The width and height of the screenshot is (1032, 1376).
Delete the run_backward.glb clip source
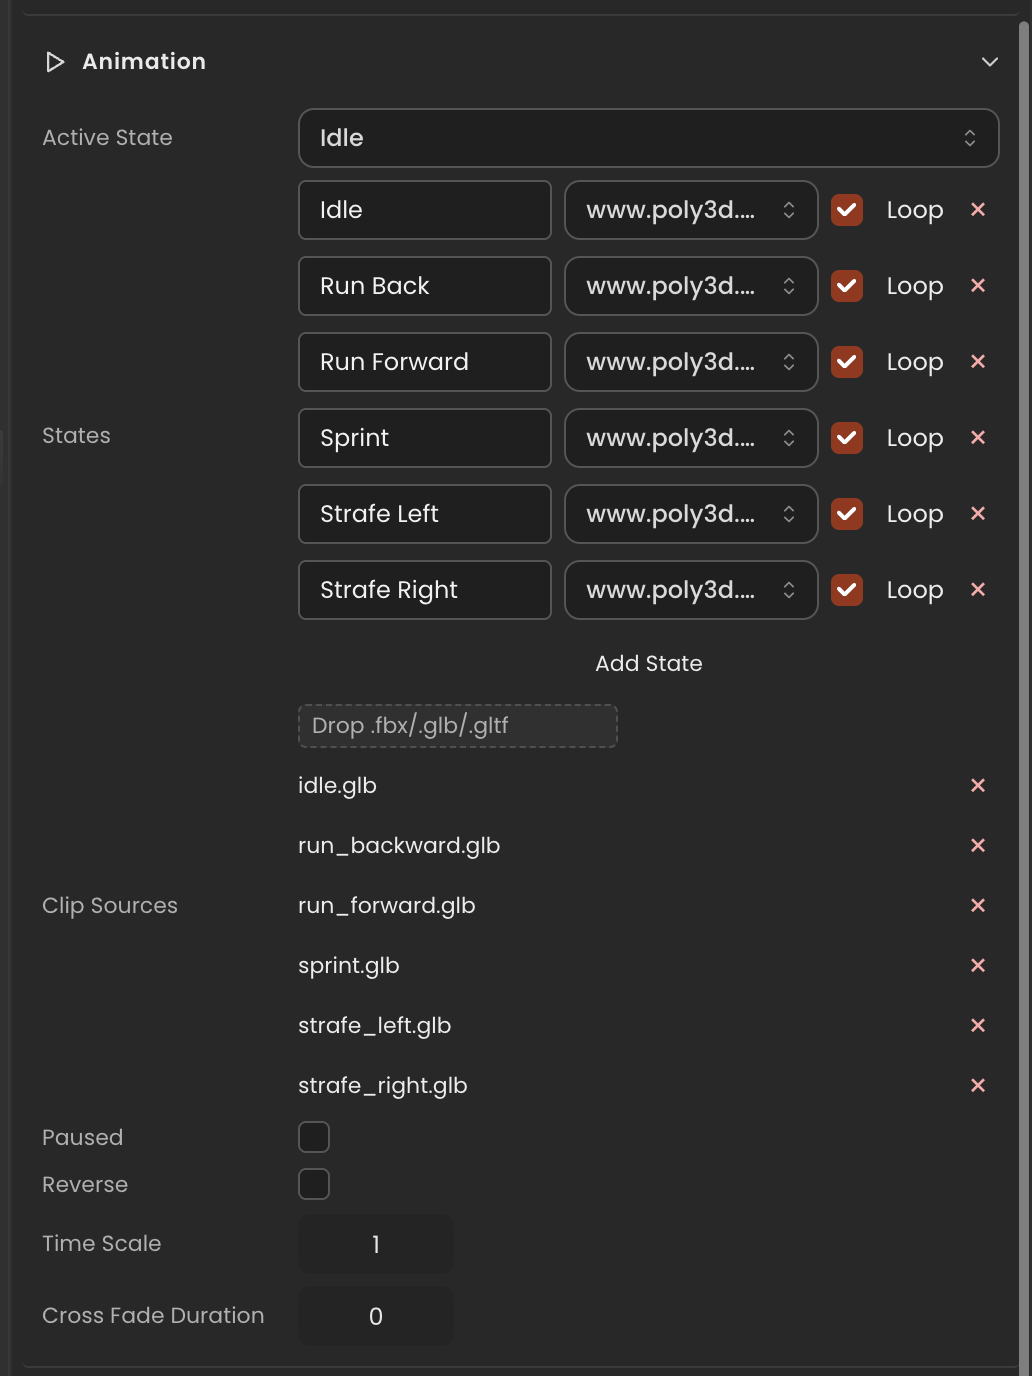[x=978, y=845]
